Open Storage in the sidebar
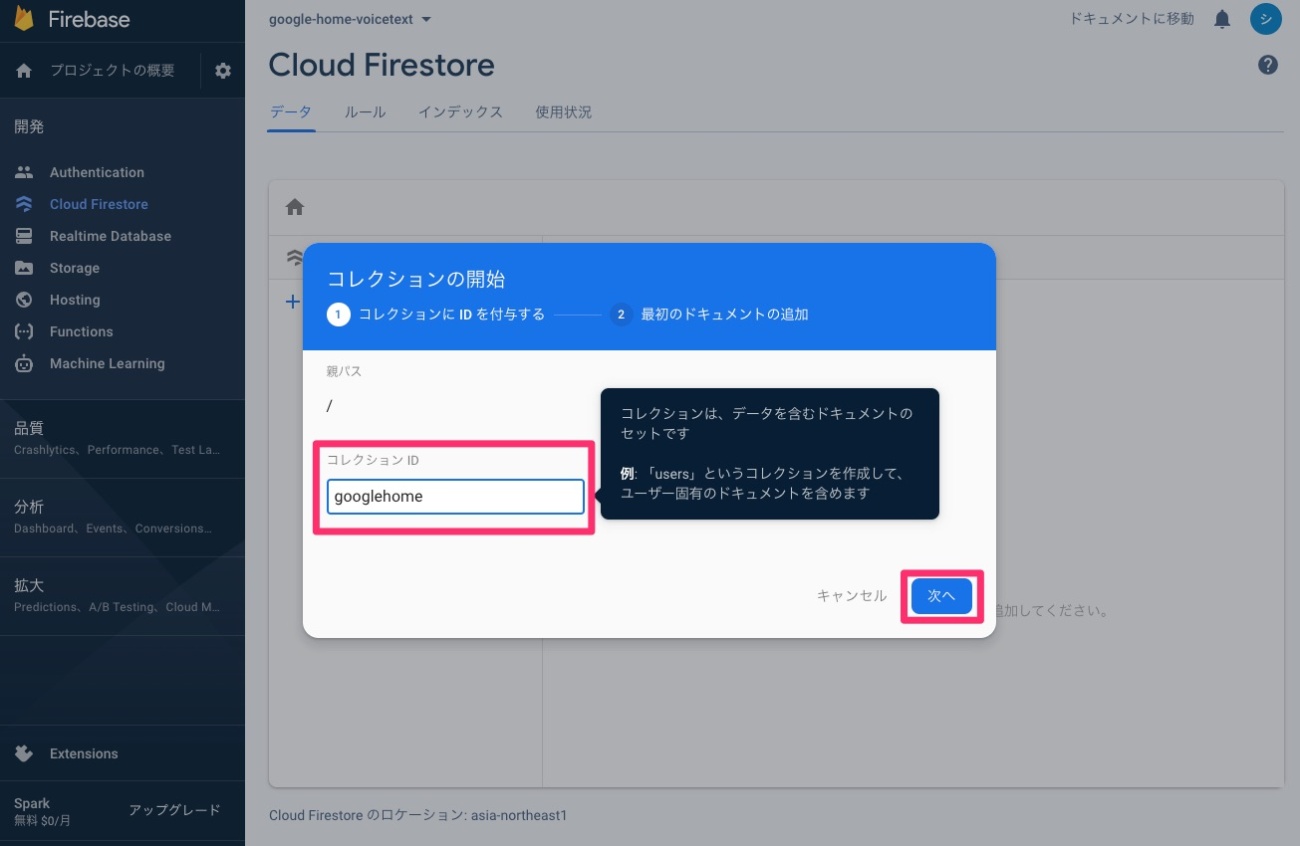The image size is (1300, 846). click(x=74, y=268)
